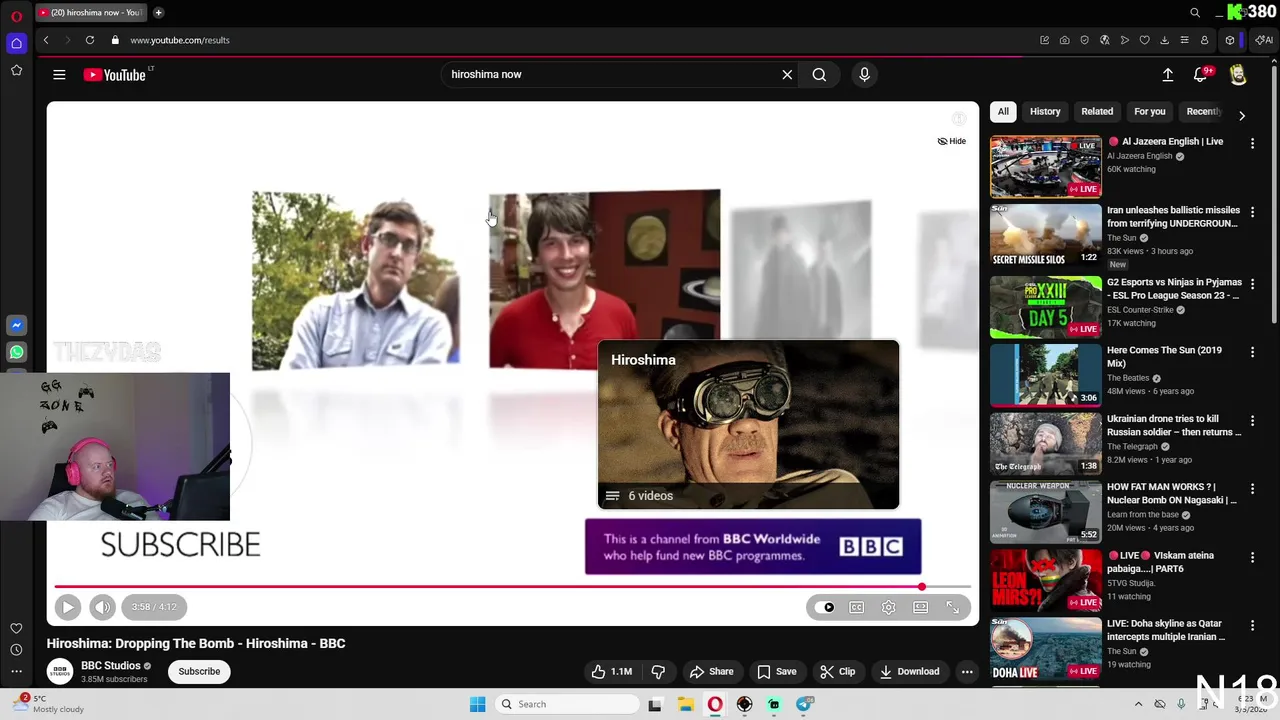Open Al Jazeera English Live video
The height and width of the screenshot is (720, 1280).
1046,167
